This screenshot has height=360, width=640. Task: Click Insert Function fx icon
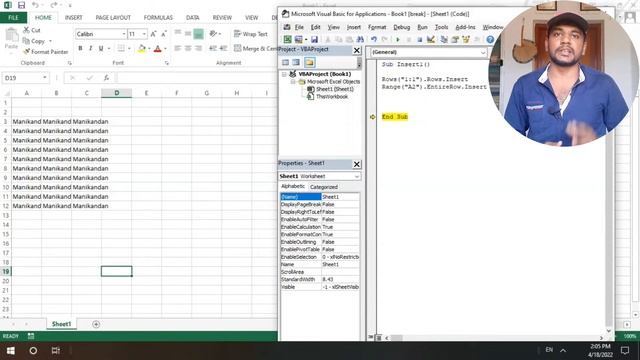click(106, 78)
